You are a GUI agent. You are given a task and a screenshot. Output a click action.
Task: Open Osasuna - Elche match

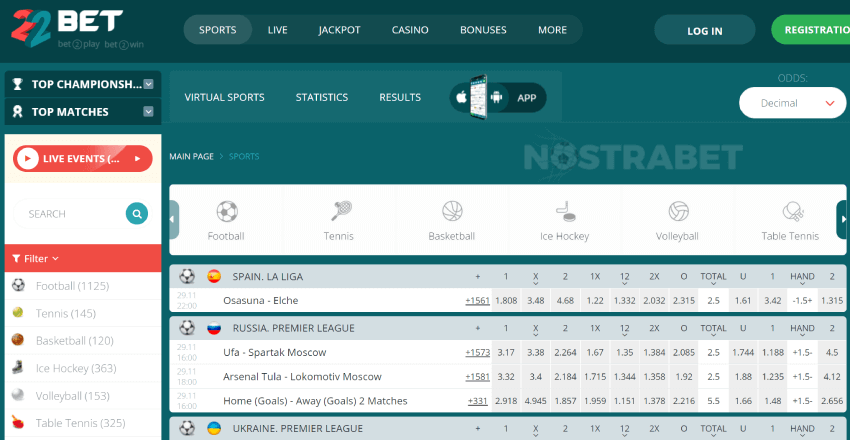(x=261, y=300)
